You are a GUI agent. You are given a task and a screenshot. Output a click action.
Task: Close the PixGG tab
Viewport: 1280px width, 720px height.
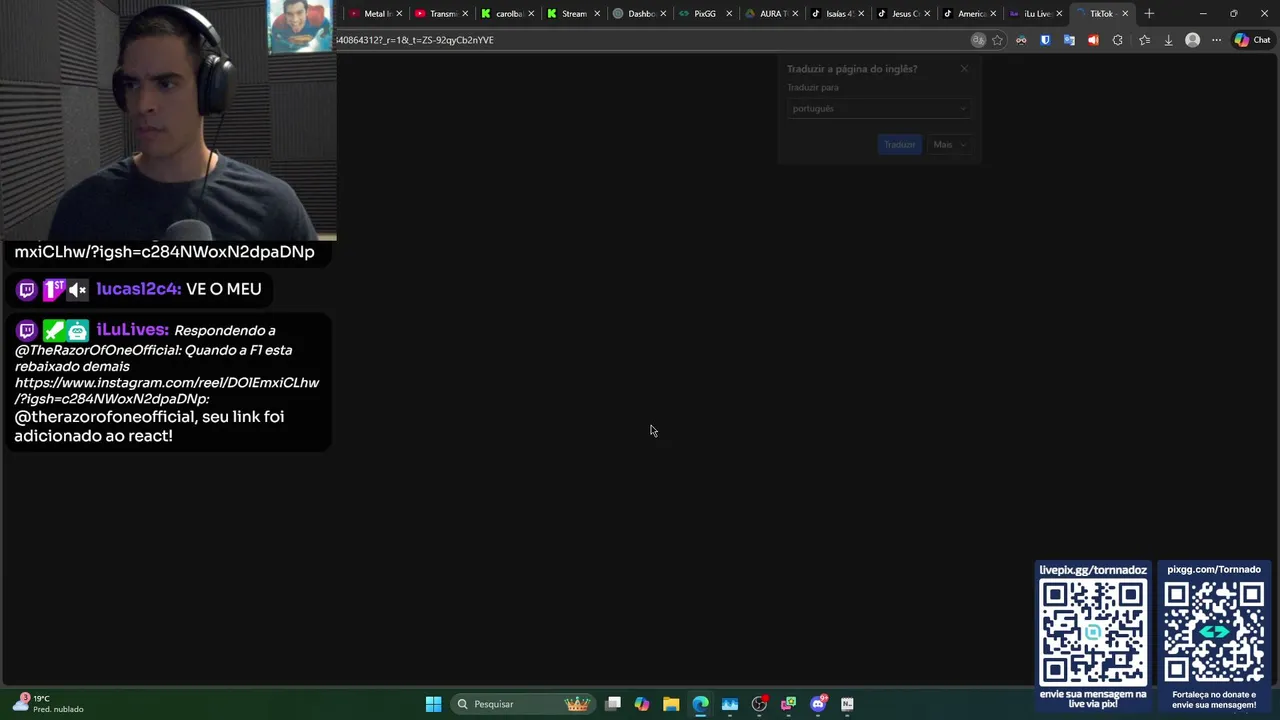pos(729,14)
